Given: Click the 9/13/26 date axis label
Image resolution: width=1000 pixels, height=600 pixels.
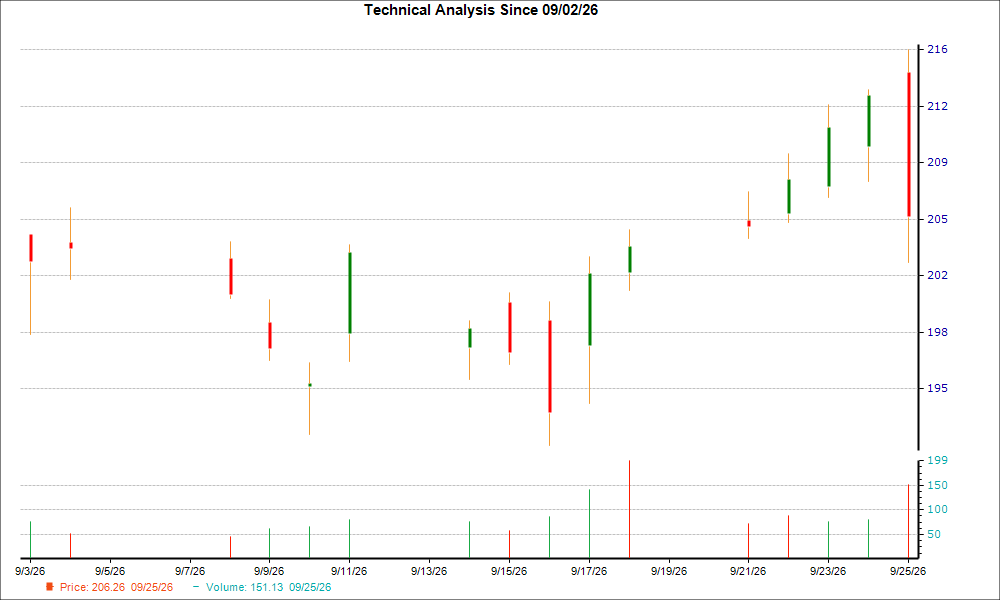Looking at the screenshot, I should (x=429, y=571).
